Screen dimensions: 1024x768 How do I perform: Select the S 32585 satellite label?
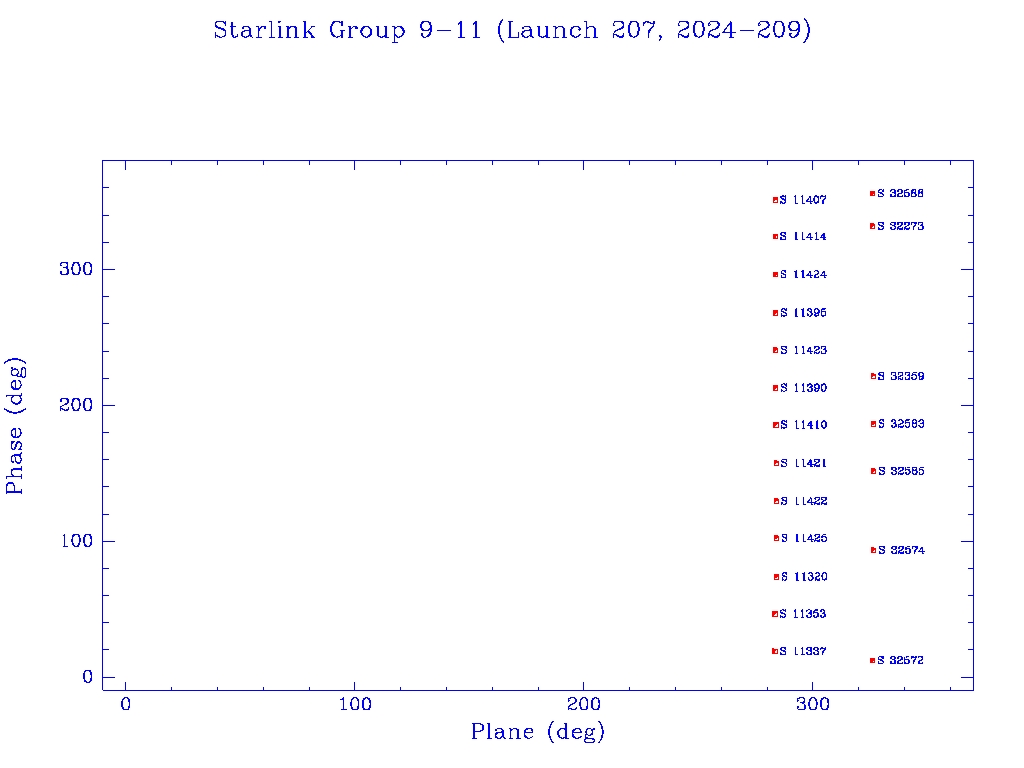tap(901, 471)
